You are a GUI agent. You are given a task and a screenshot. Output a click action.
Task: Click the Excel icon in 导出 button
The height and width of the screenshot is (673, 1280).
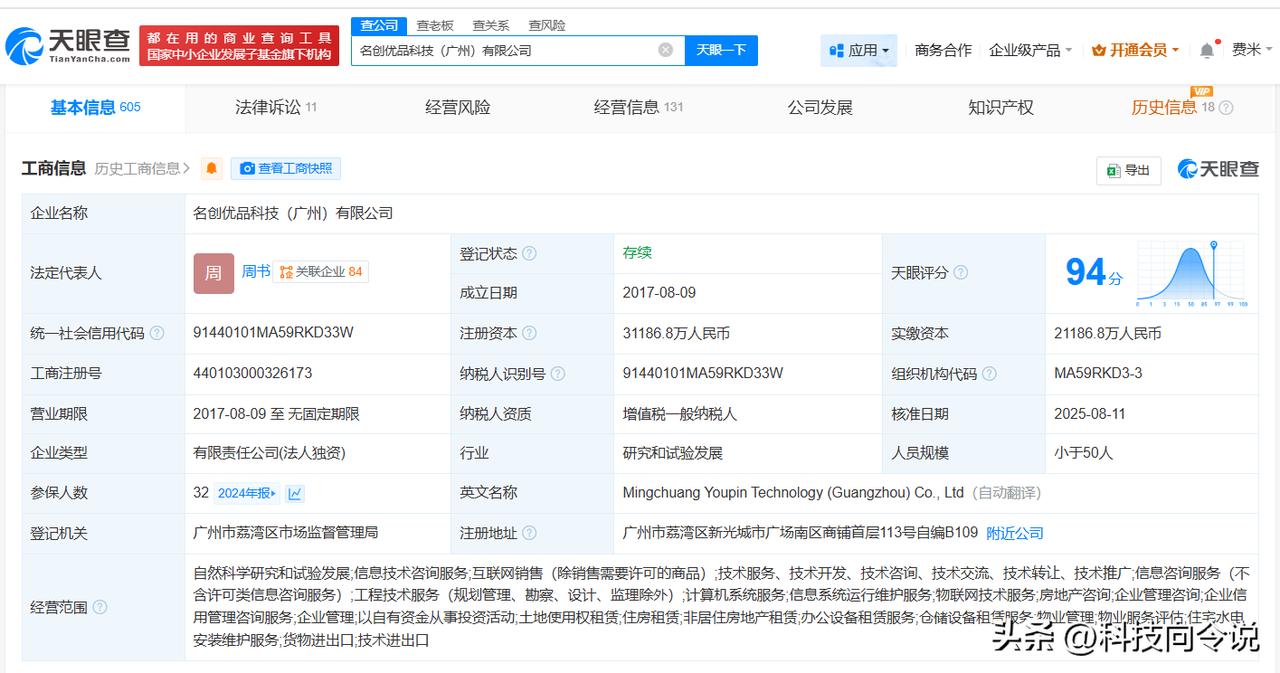coord(1112,170)
